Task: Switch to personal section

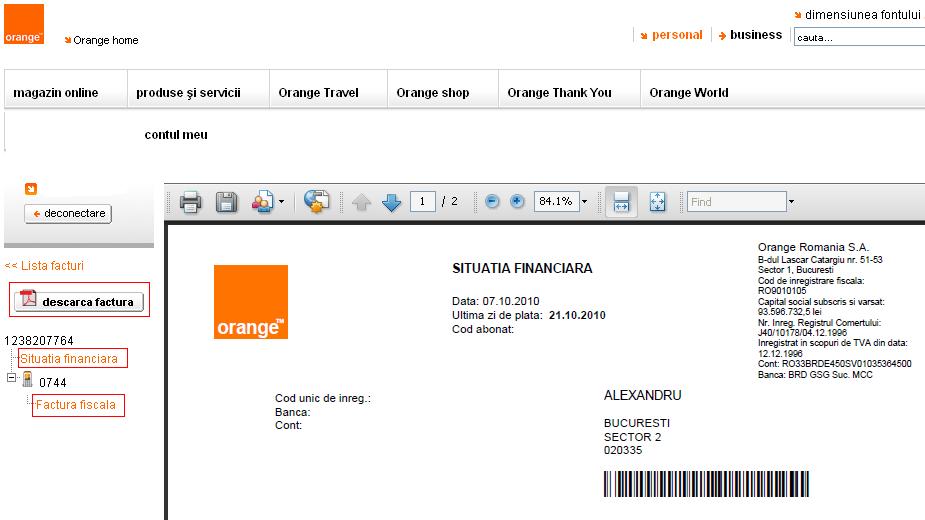Action: [677, 35]
